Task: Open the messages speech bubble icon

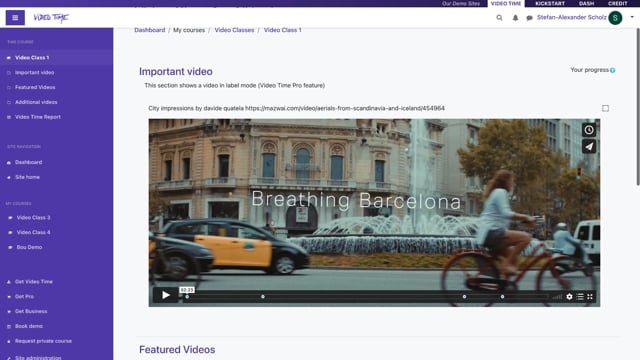Action: coord(529,18)
